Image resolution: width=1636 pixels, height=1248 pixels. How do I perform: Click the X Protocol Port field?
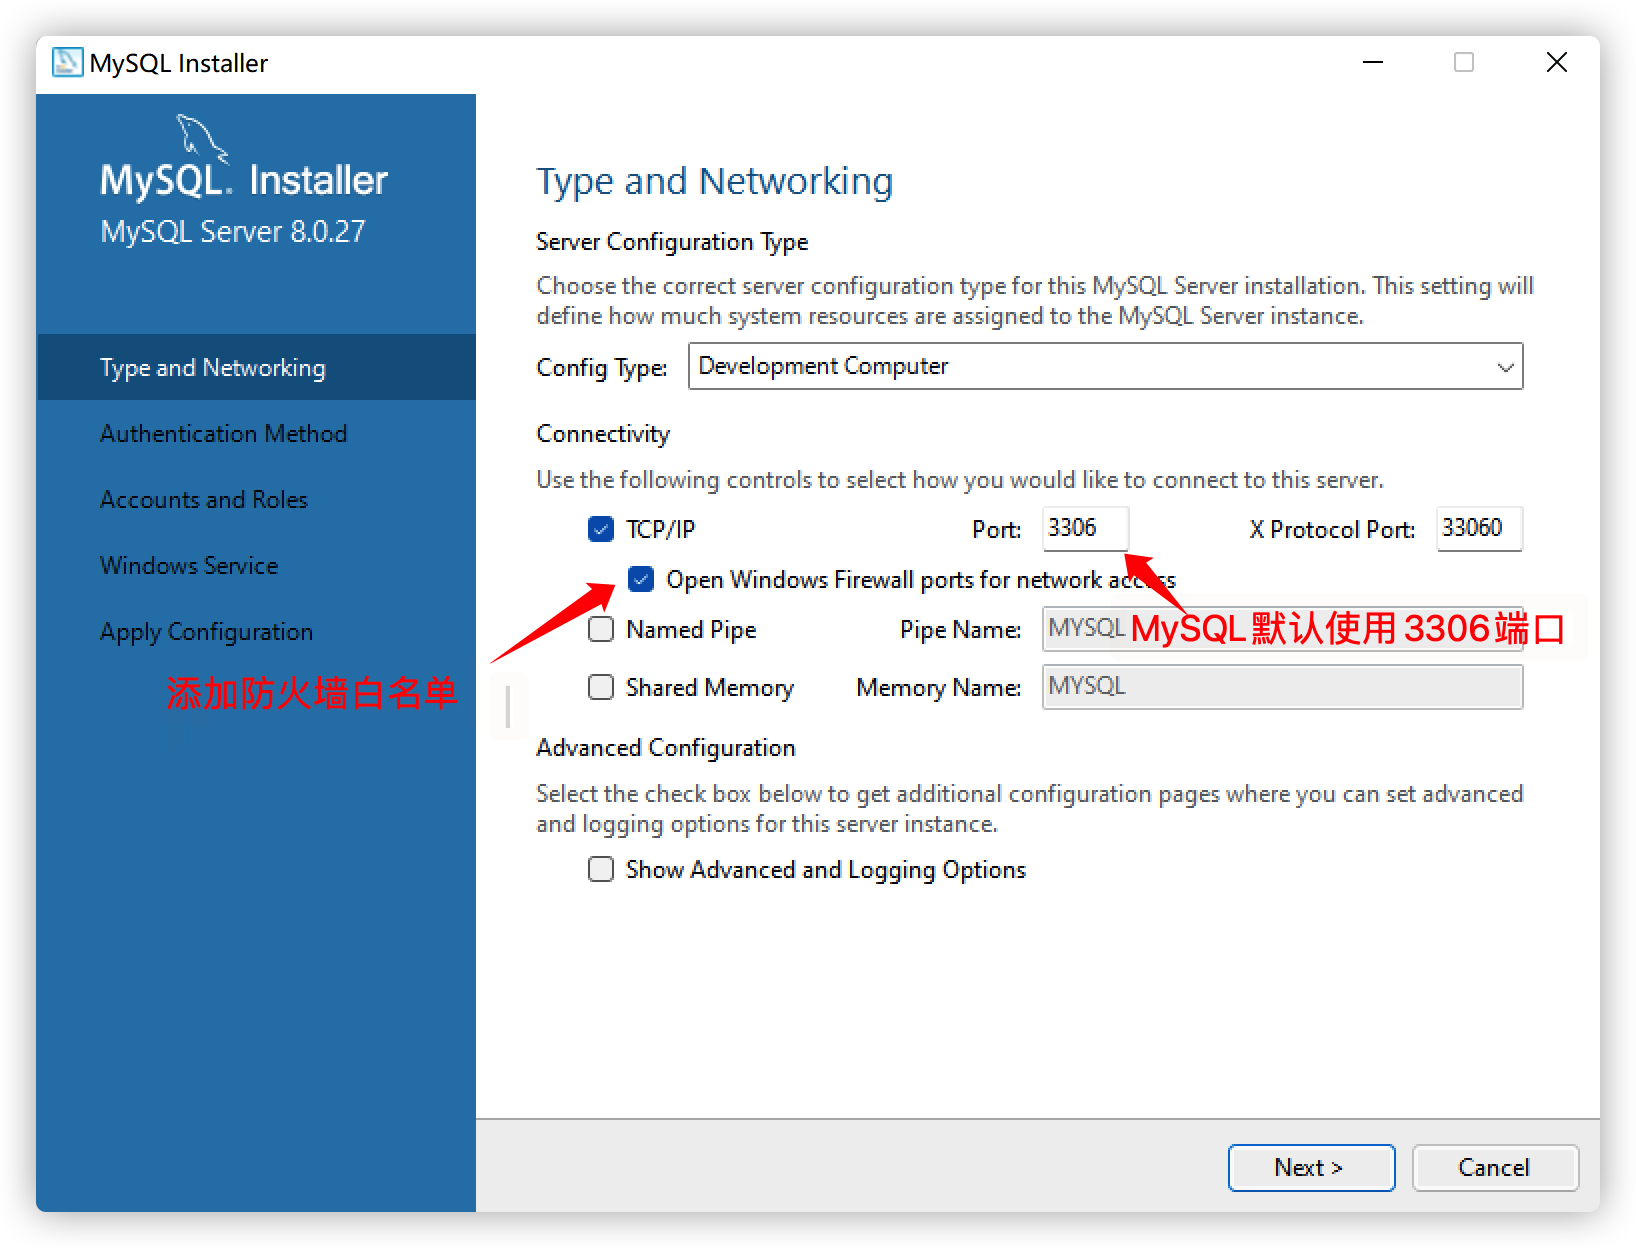(1479, 528)
